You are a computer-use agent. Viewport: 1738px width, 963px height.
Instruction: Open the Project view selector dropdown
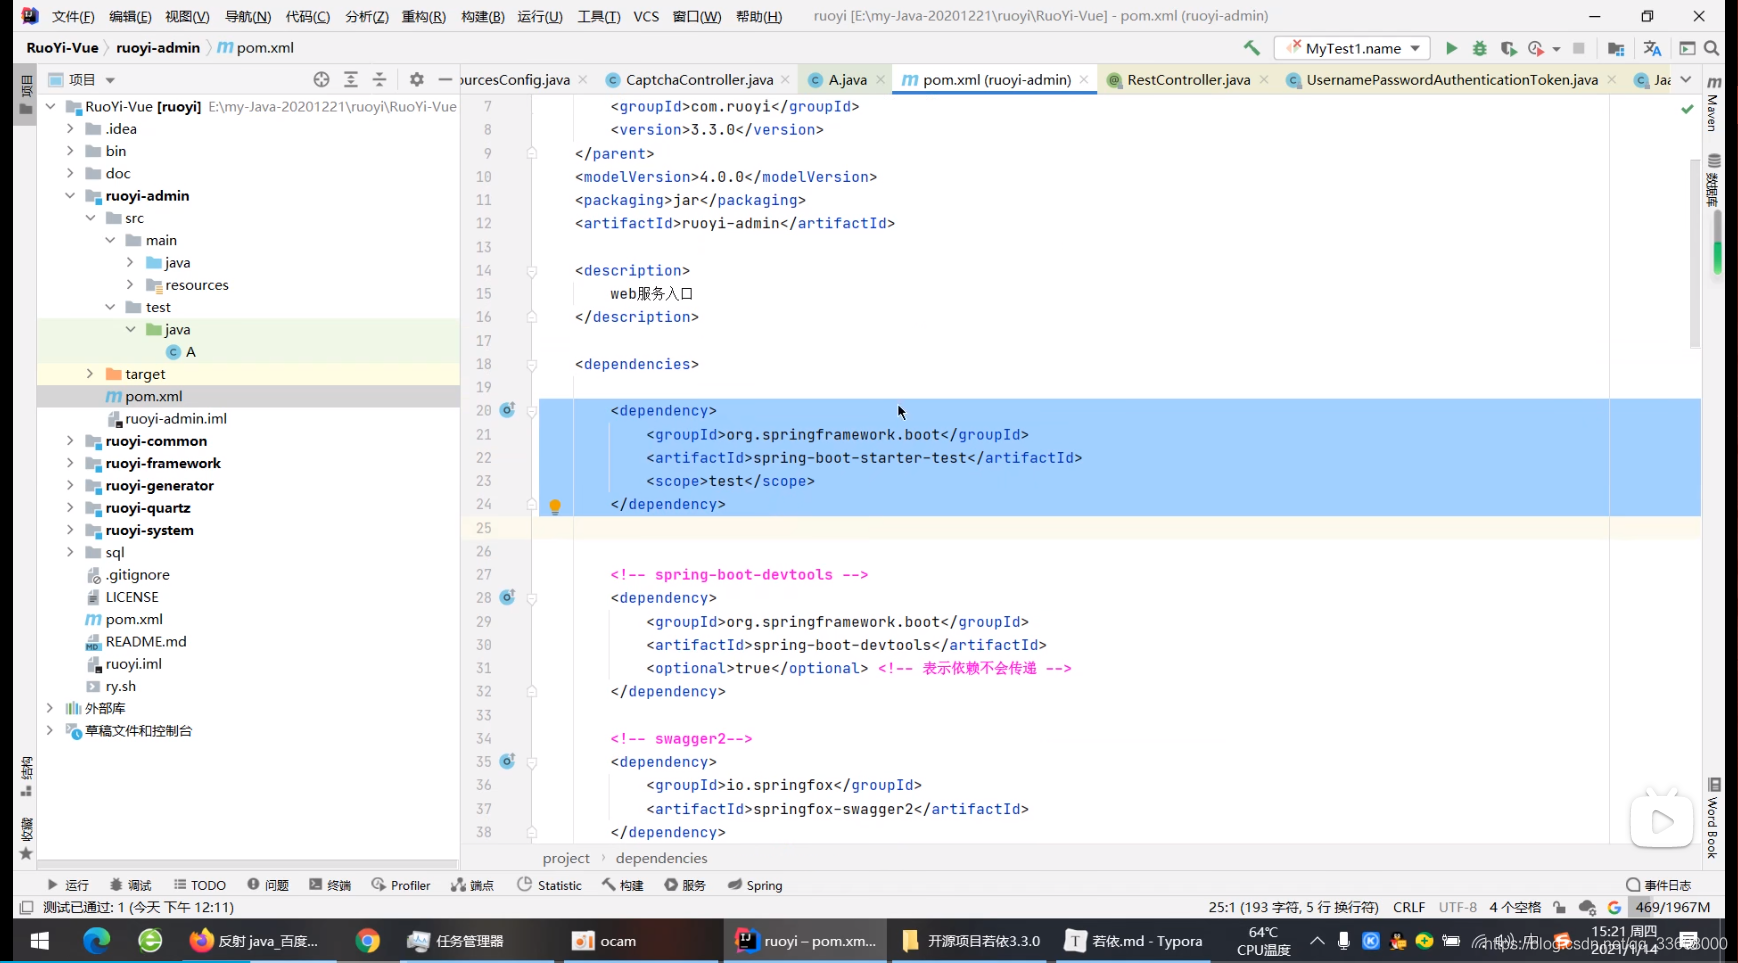[82, 79]
